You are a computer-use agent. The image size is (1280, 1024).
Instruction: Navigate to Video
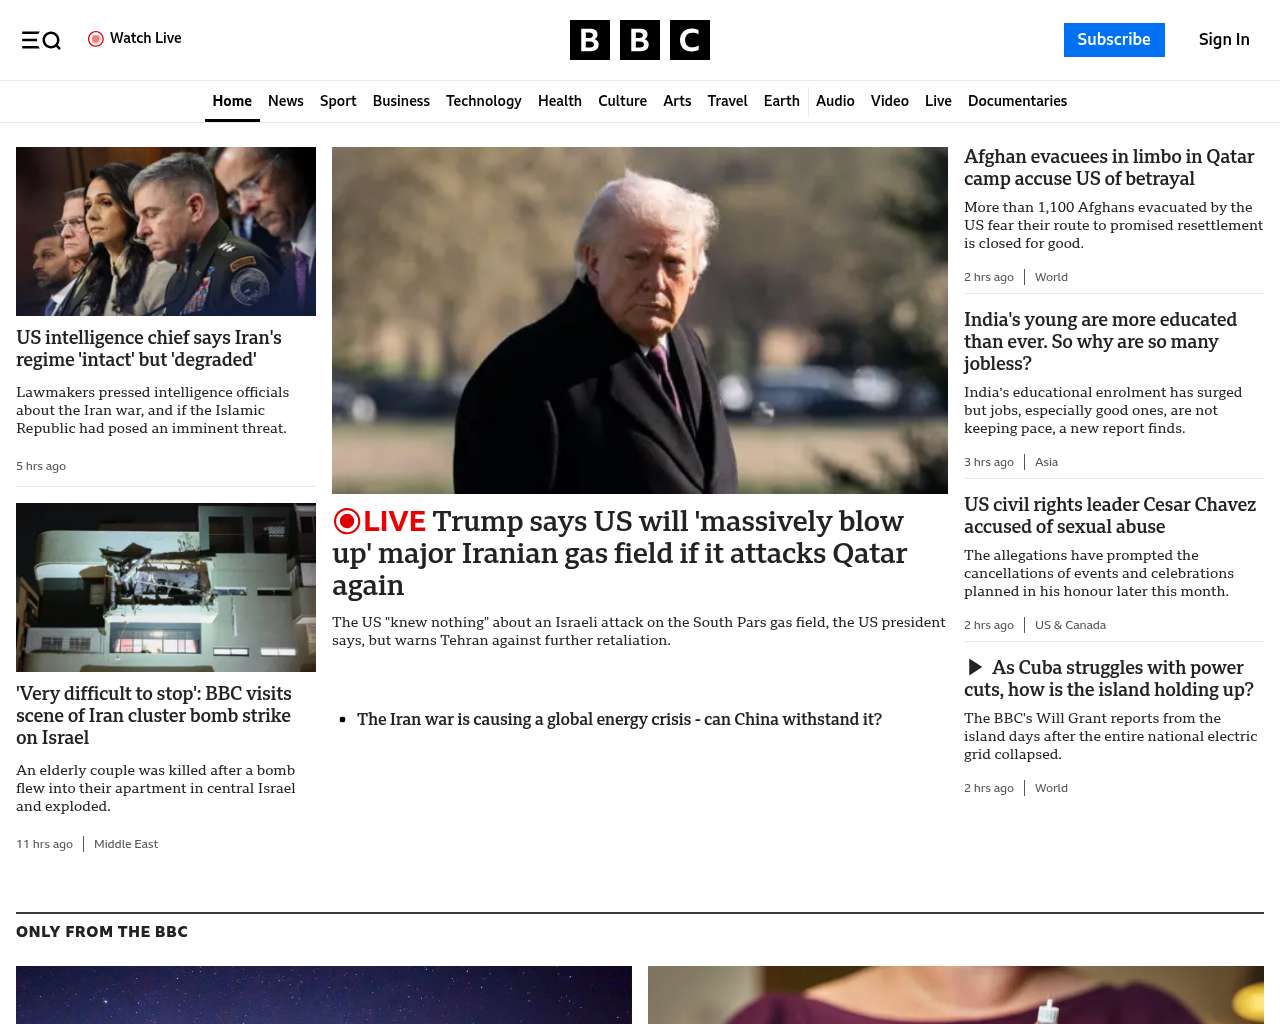click(890, 101)
